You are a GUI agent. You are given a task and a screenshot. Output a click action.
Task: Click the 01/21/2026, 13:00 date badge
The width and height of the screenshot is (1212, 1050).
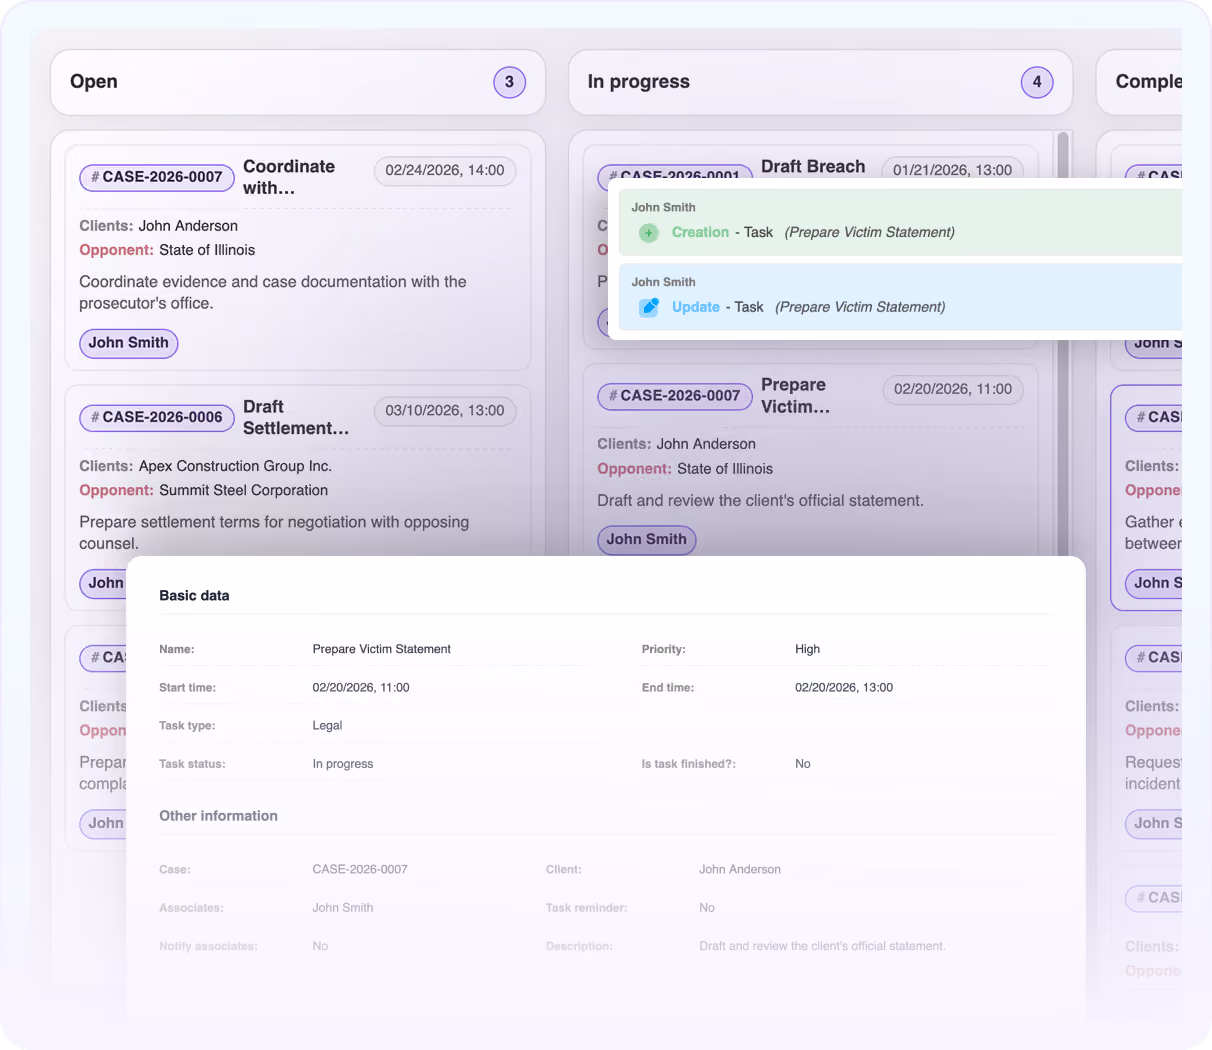953,169
